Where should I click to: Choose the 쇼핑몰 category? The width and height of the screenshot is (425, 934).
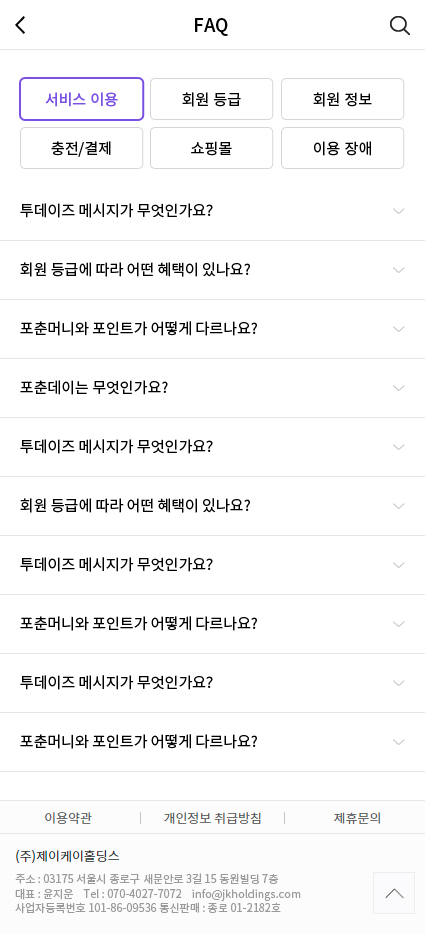(x=212, y=148)
